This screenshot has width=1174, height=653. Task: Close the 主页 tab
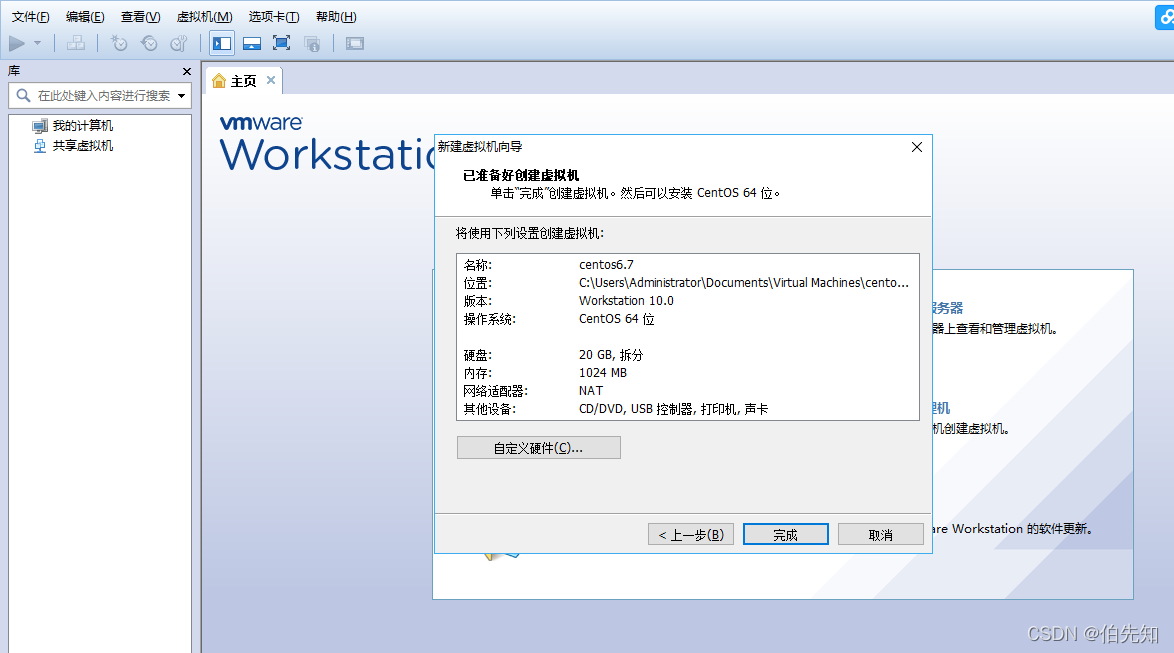(x=271, y=80)
